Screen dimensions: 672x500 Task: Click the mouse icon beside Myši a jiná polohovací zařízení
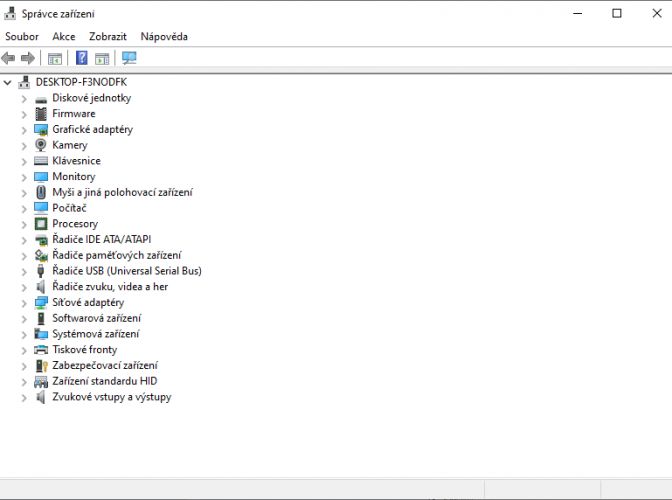click(41, 192)
